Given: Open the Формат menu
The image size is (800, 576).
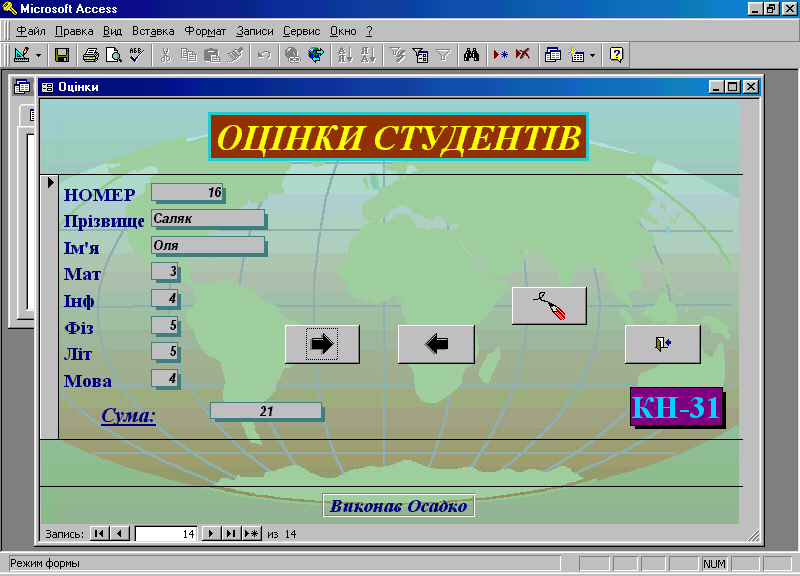Looking at the screenshot, I should [x=205, y=31].
